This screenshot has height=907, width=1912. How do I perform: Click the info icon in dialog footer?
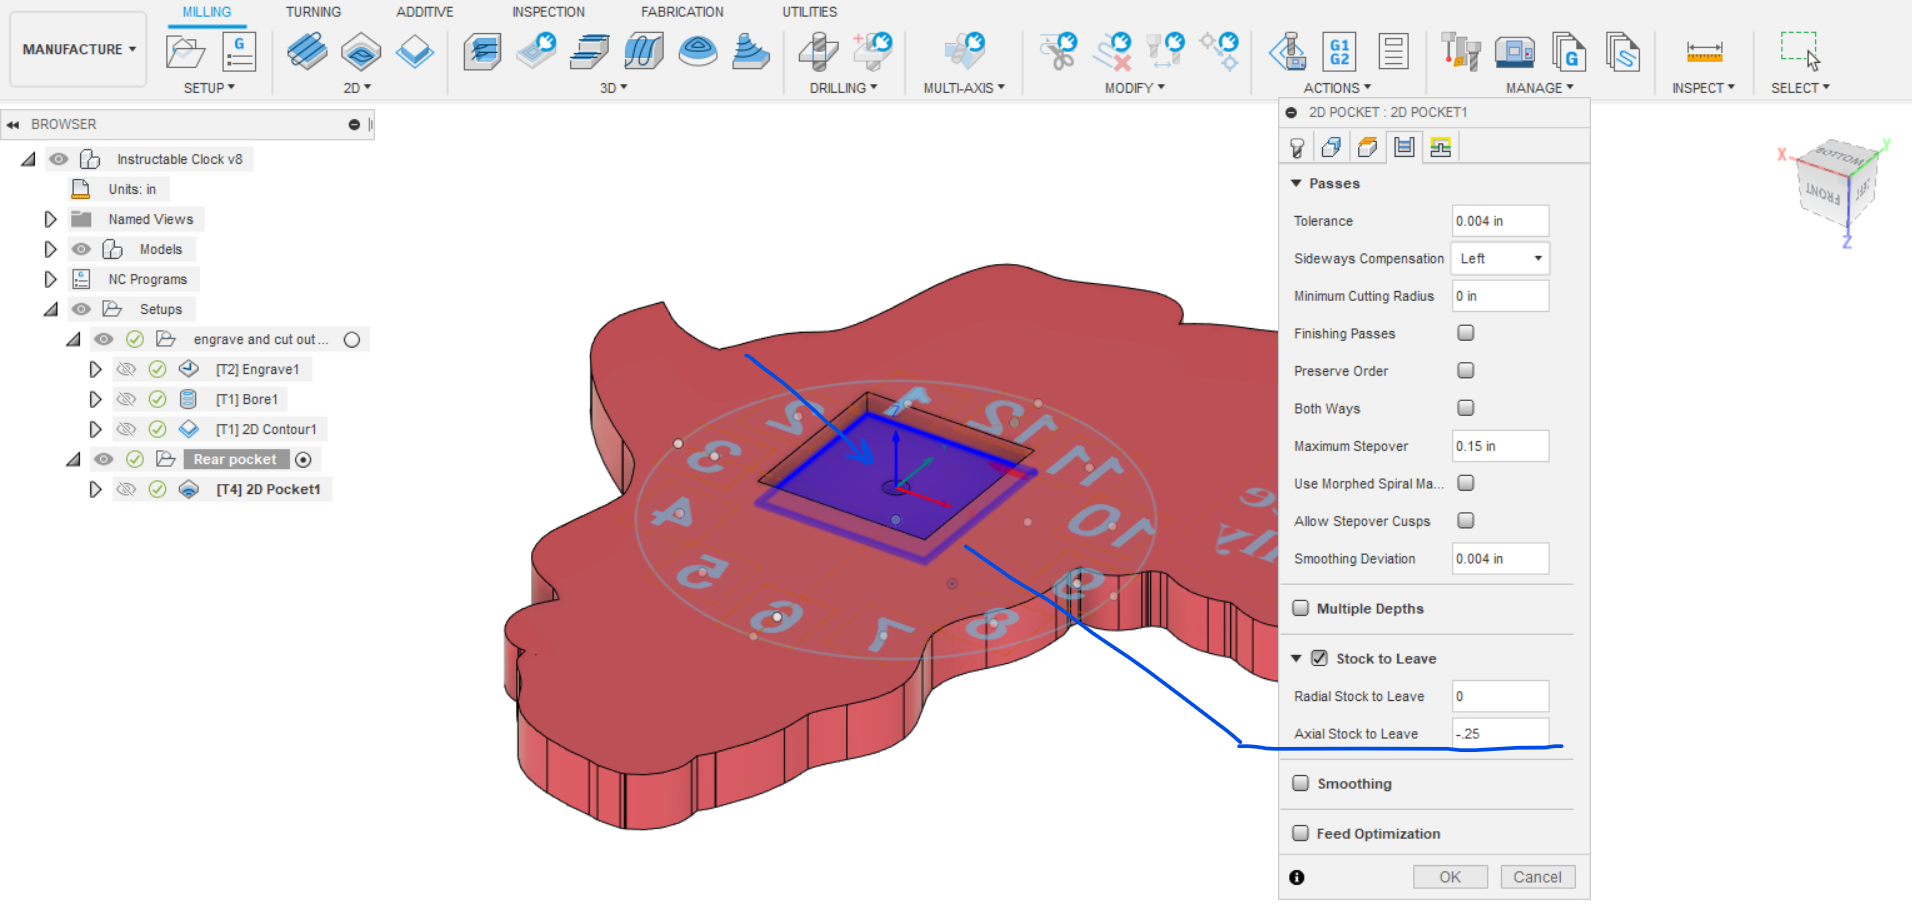(x=1297, y=877)
